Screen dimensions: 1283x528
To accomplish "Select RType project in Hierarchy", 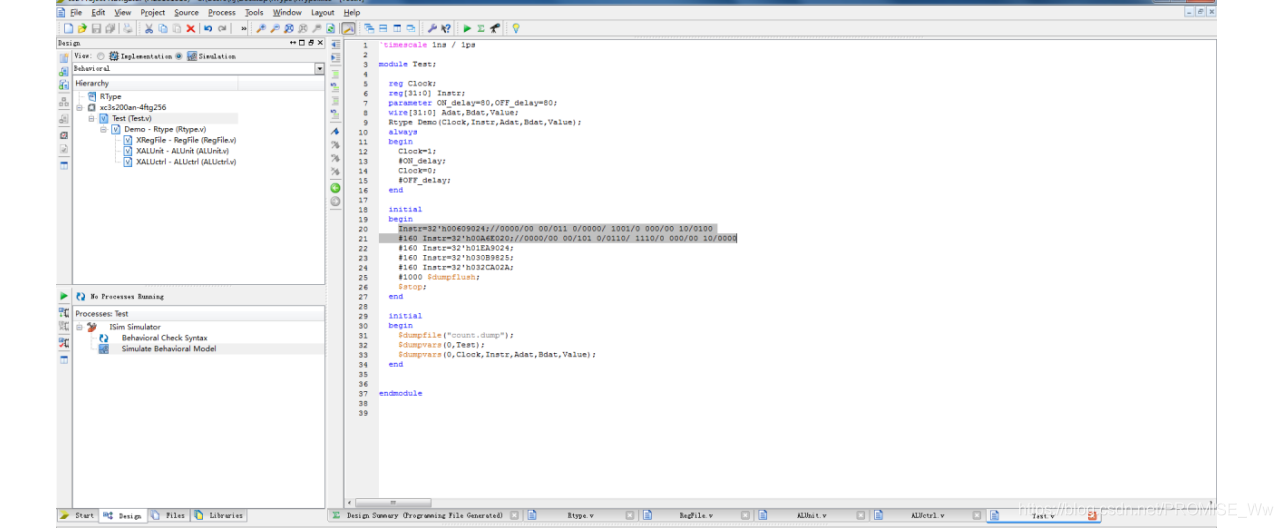I will (110, 96).
